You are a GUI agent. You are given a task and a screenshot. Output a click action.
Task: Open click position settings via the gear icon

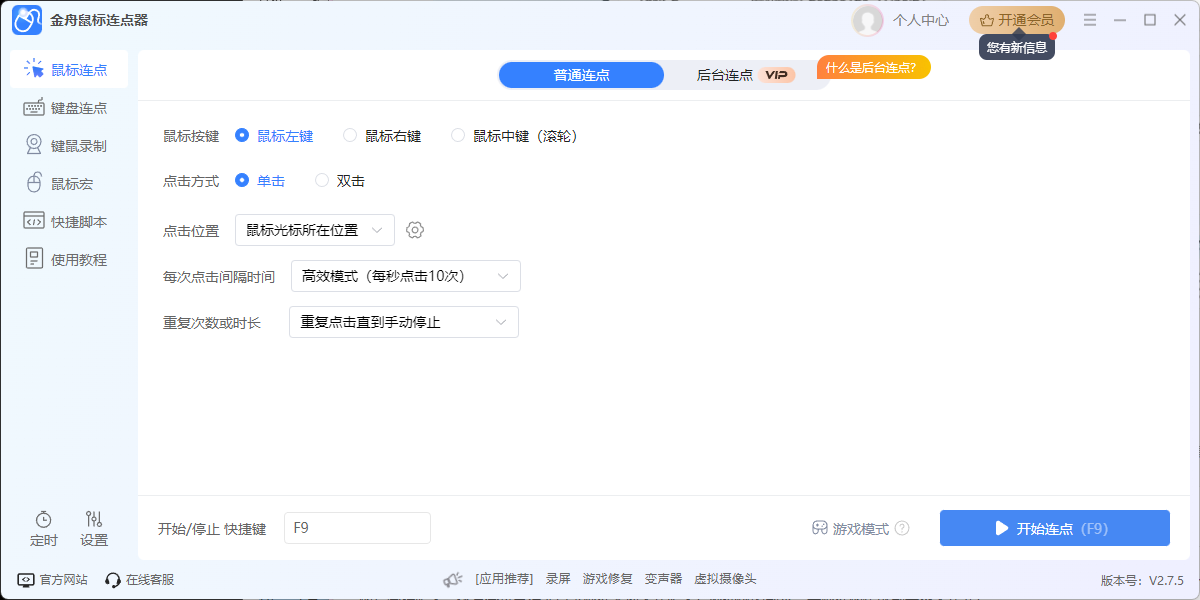pyautogui.click(x=414, y=229)
